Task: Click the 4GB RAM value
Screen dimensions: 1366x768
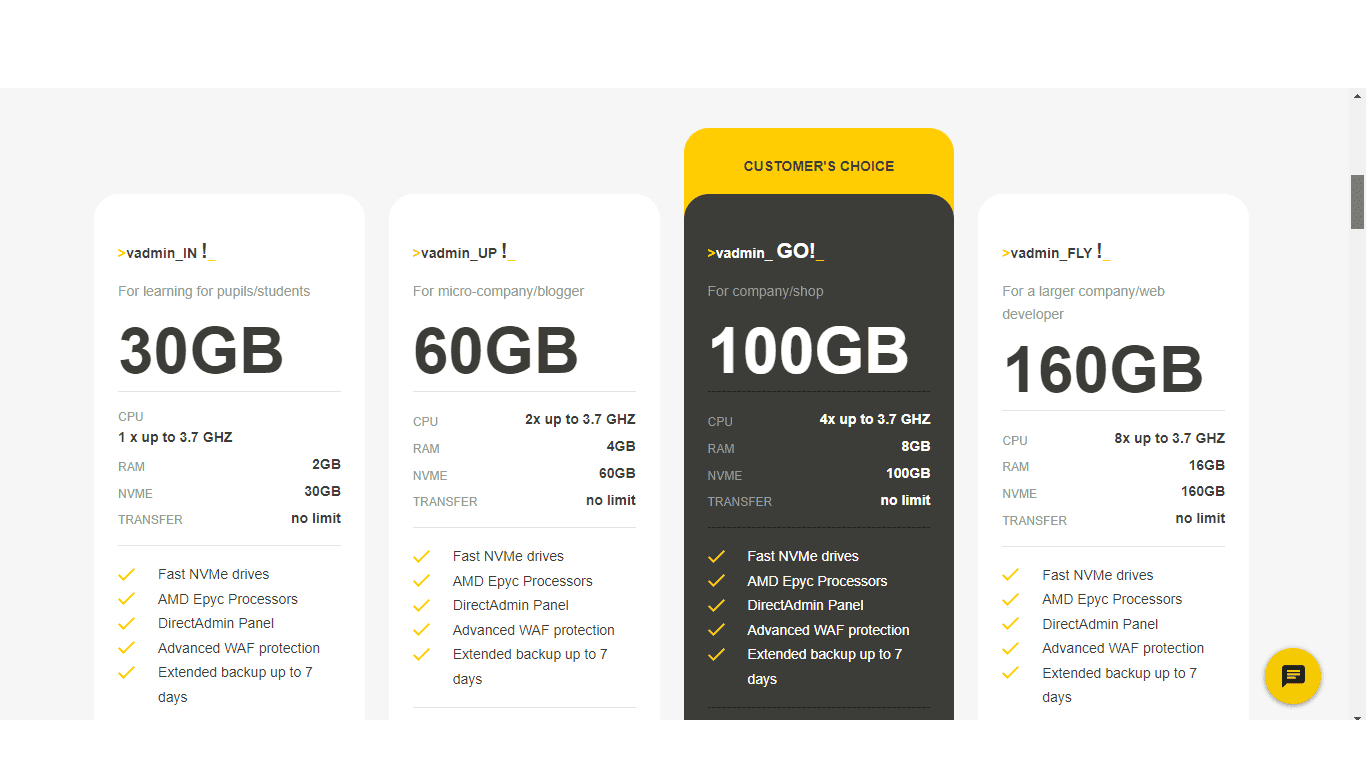Action: click(x=621, y=446)
